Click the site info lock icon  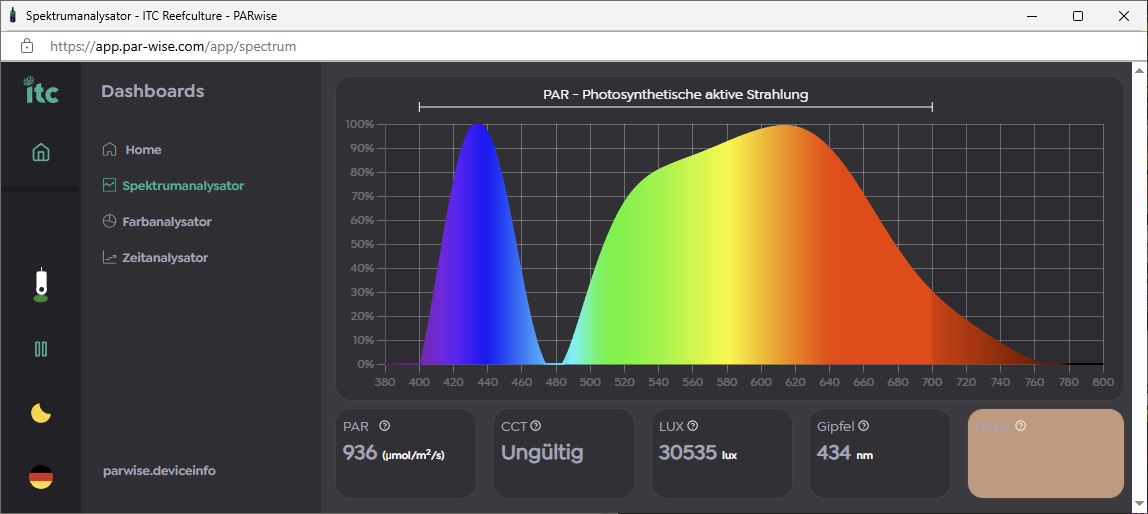pyautogui.click(x=27, y=46)
